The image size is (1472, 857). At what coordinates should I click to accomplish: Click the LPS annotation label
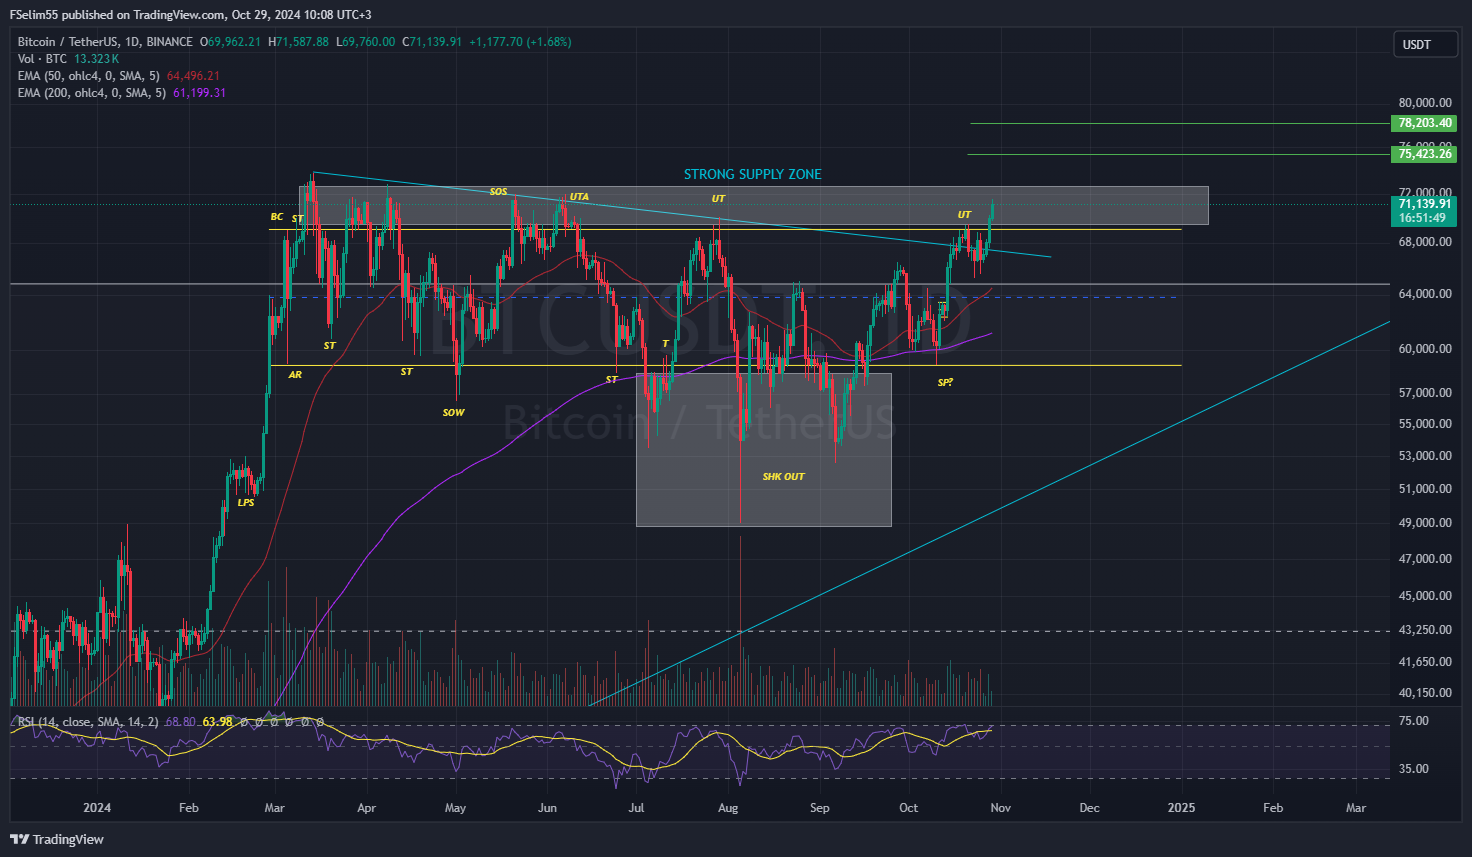[246, 503]
